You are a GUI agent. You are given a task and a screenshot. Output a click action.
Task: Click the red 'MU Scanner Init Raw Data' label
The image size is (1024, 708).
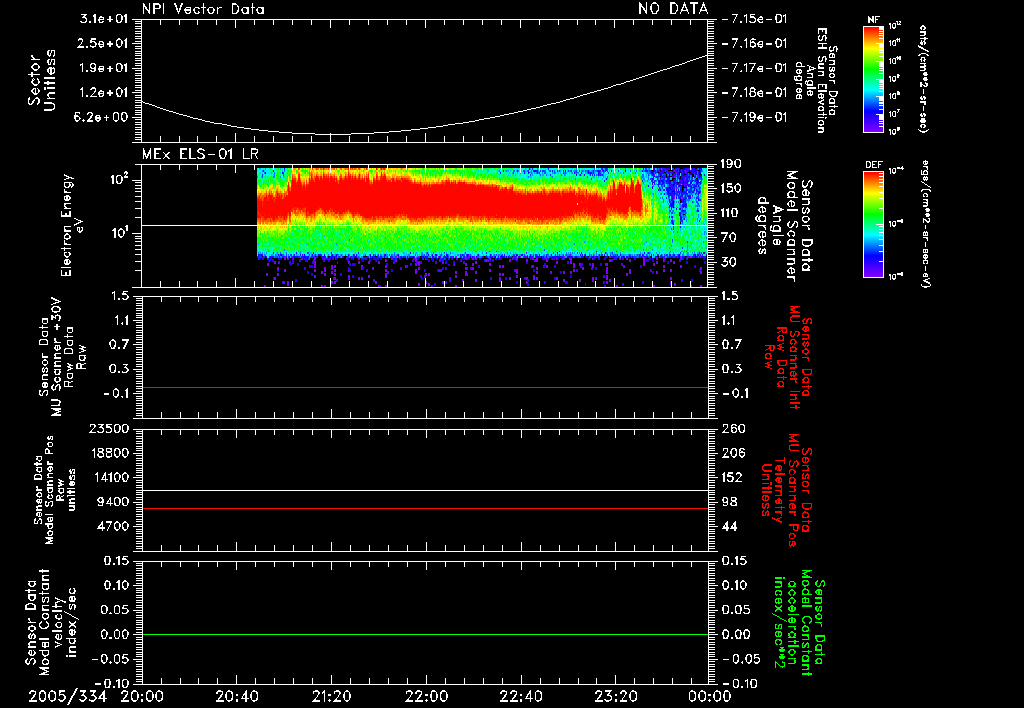(x=788, y=357)
